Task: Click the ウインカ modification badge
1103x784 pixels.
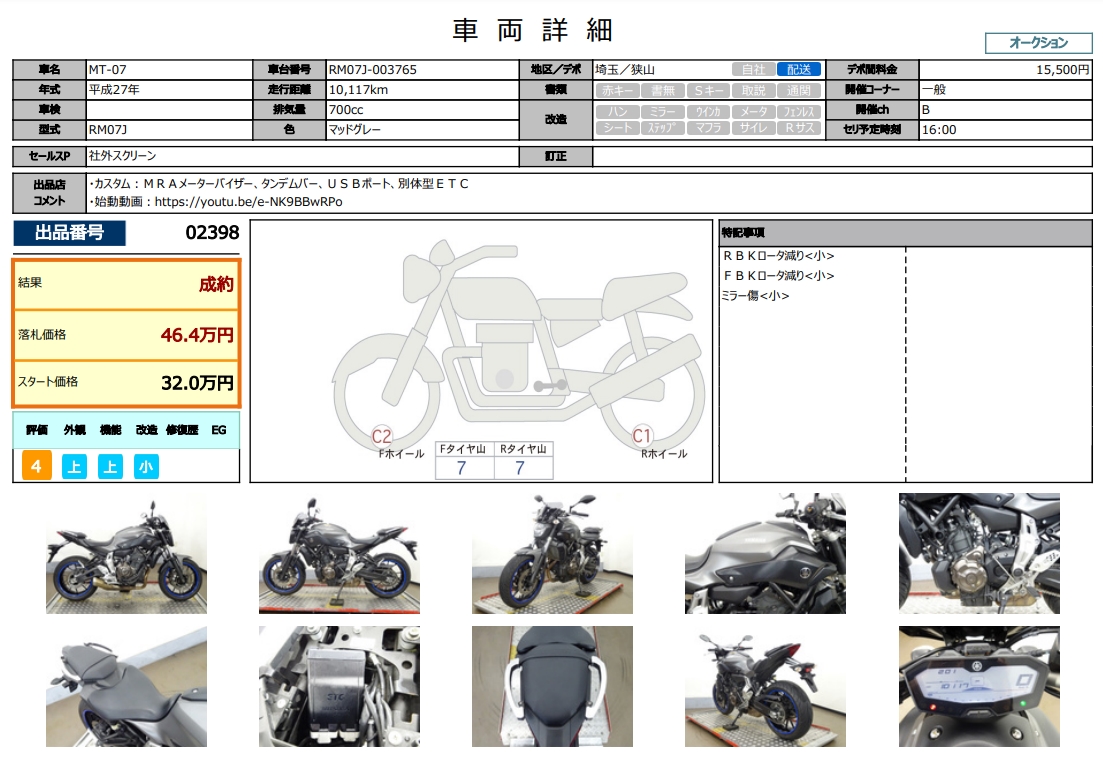Action: pyautogui.click(x=708, y=111)
